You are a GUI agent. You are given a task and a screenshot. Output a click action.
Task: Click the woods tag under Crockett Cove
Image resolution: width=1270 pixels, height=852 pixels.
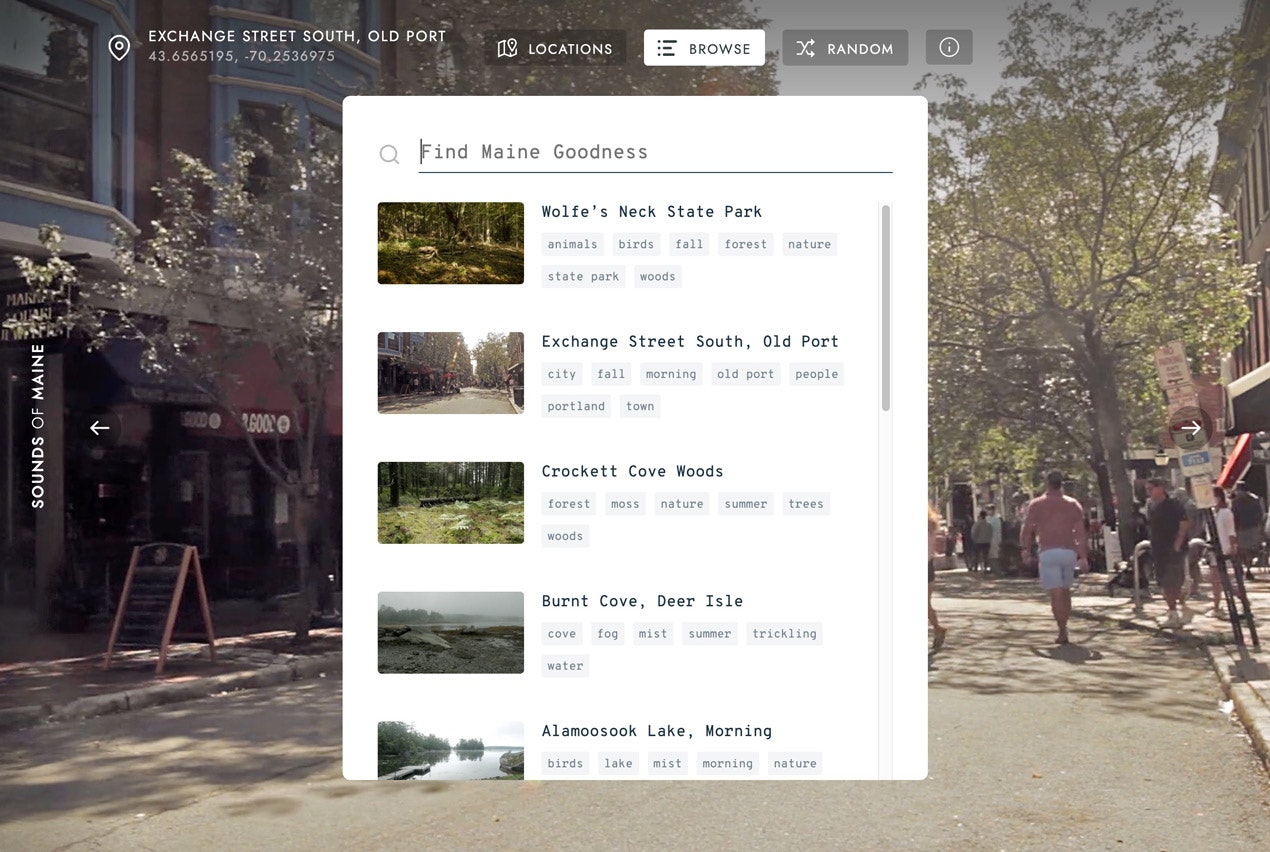pyautogui.click(x=565, y=536)
